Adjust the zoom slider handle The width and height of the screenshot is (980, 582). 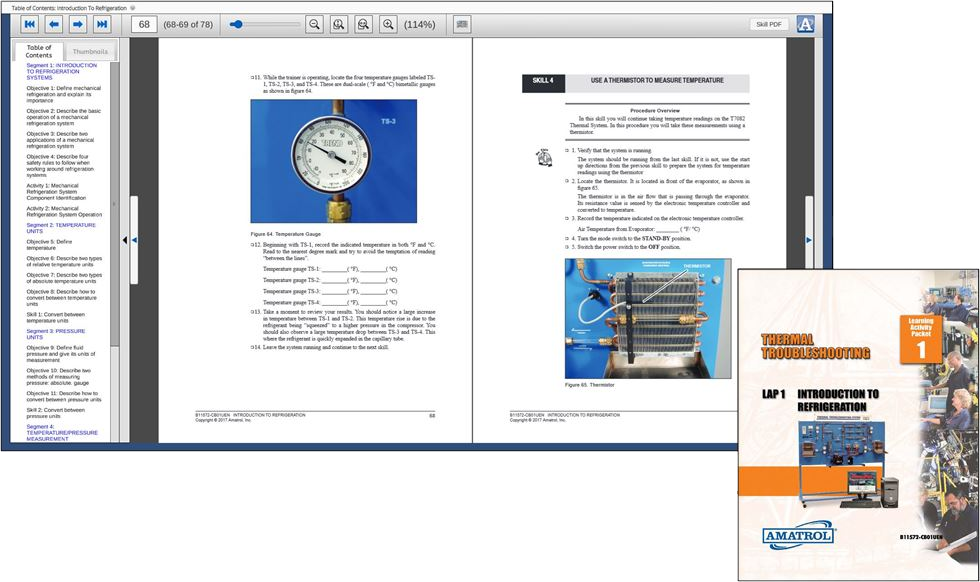point(236,24)
